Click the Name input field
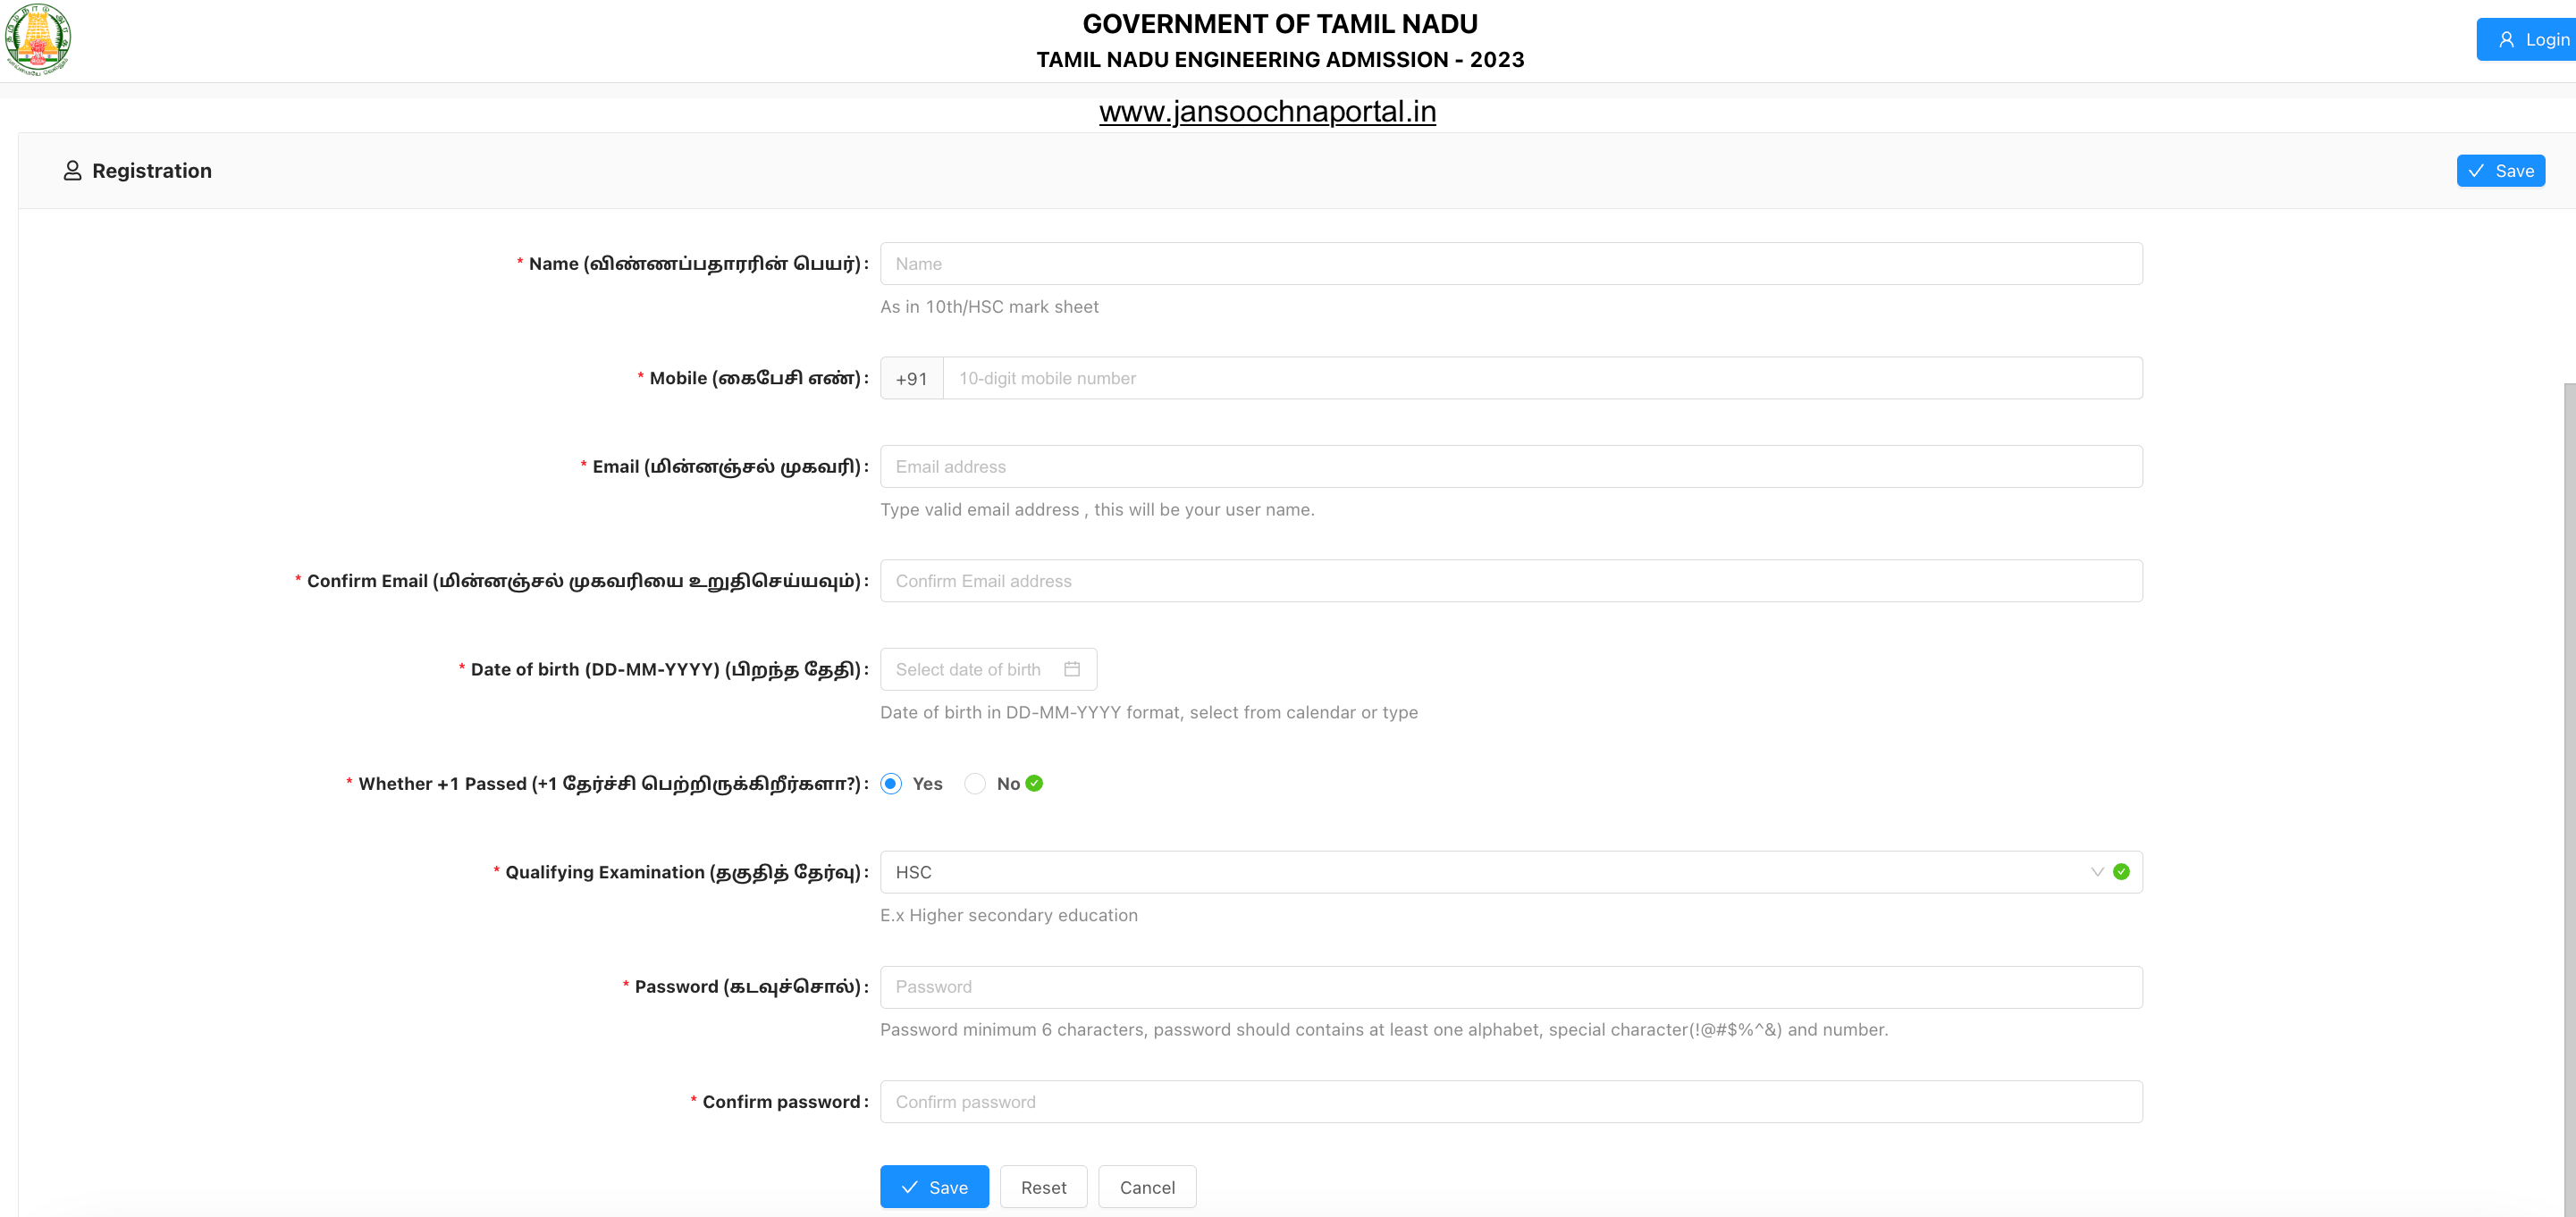 click(1510, 263)
